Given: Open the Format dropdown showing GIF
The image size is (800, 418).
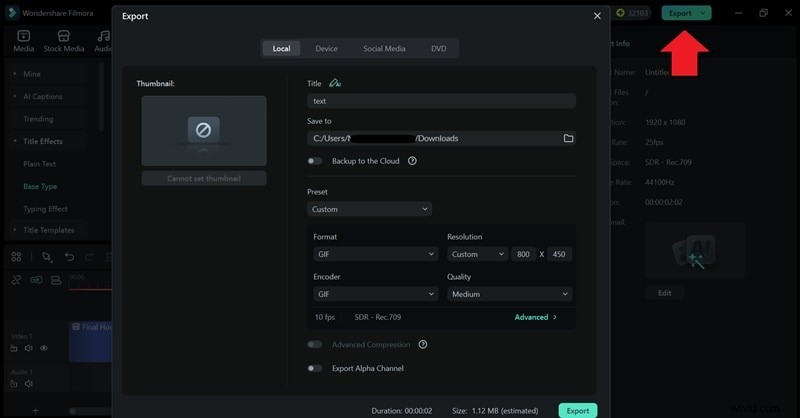Looking at the screenshot, I should [x=375, y=254].
